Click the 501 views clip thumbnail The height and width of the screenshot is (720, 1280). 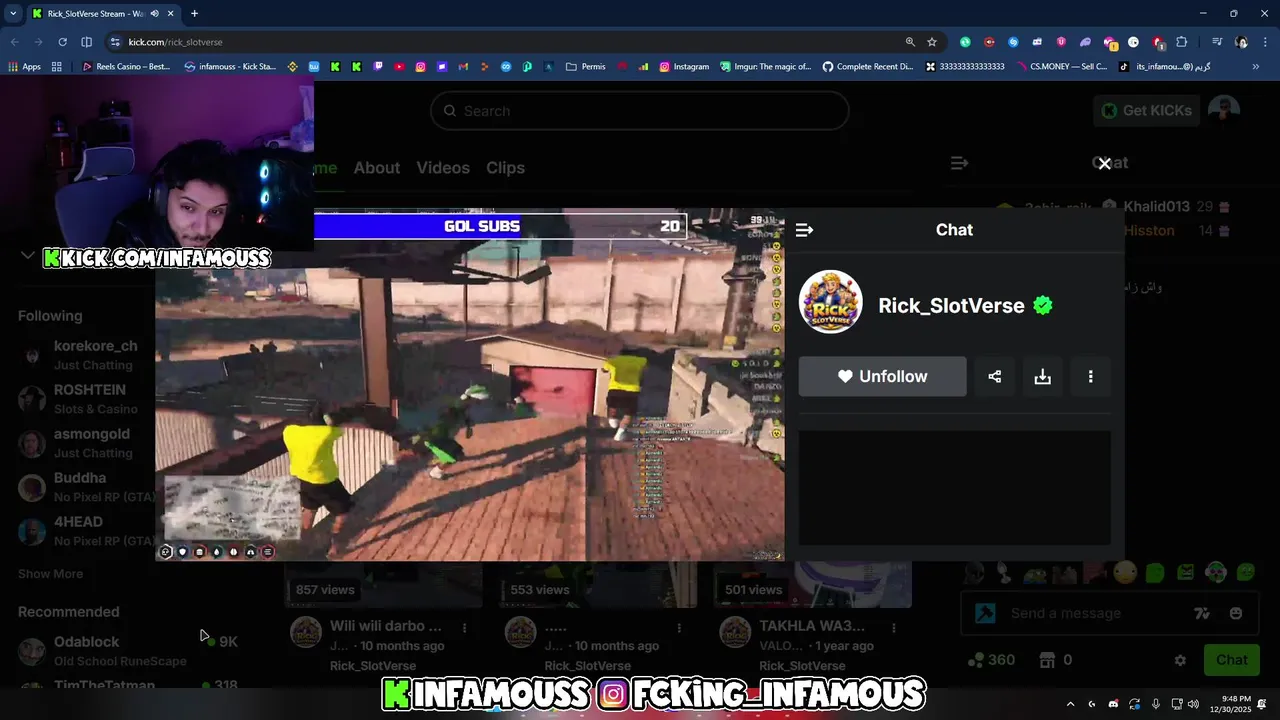(812, 584)
